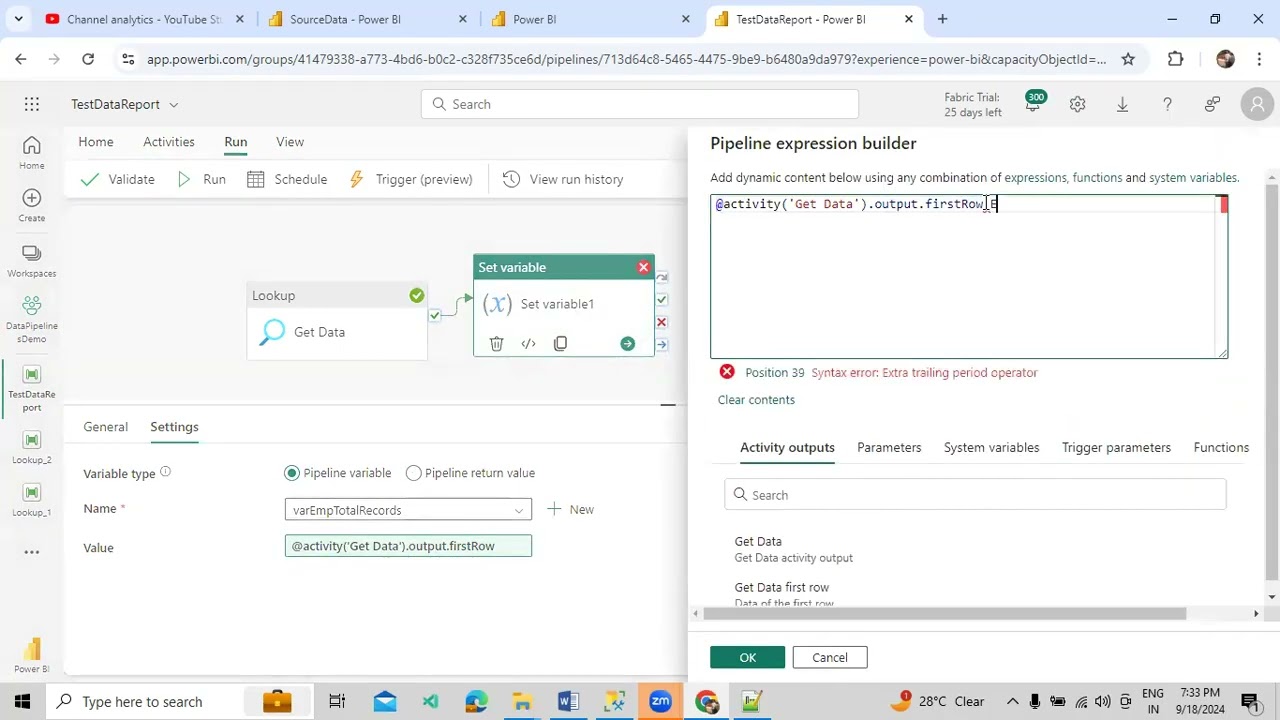Click the activity outputs search box
The height and width of the screenshot is (720, 1280).
tap(975, 495)
